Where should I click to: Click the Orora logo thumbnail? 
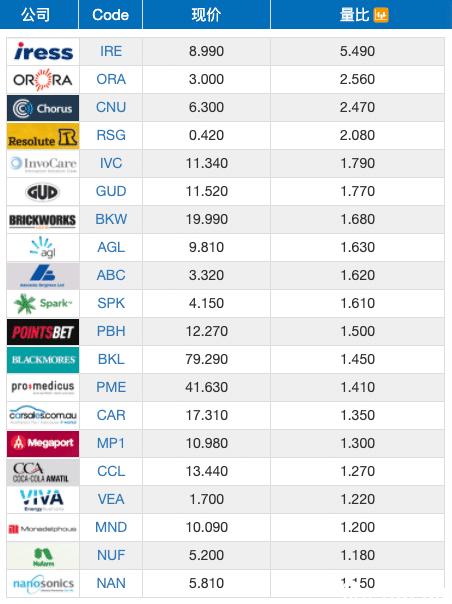pos(43,80)
